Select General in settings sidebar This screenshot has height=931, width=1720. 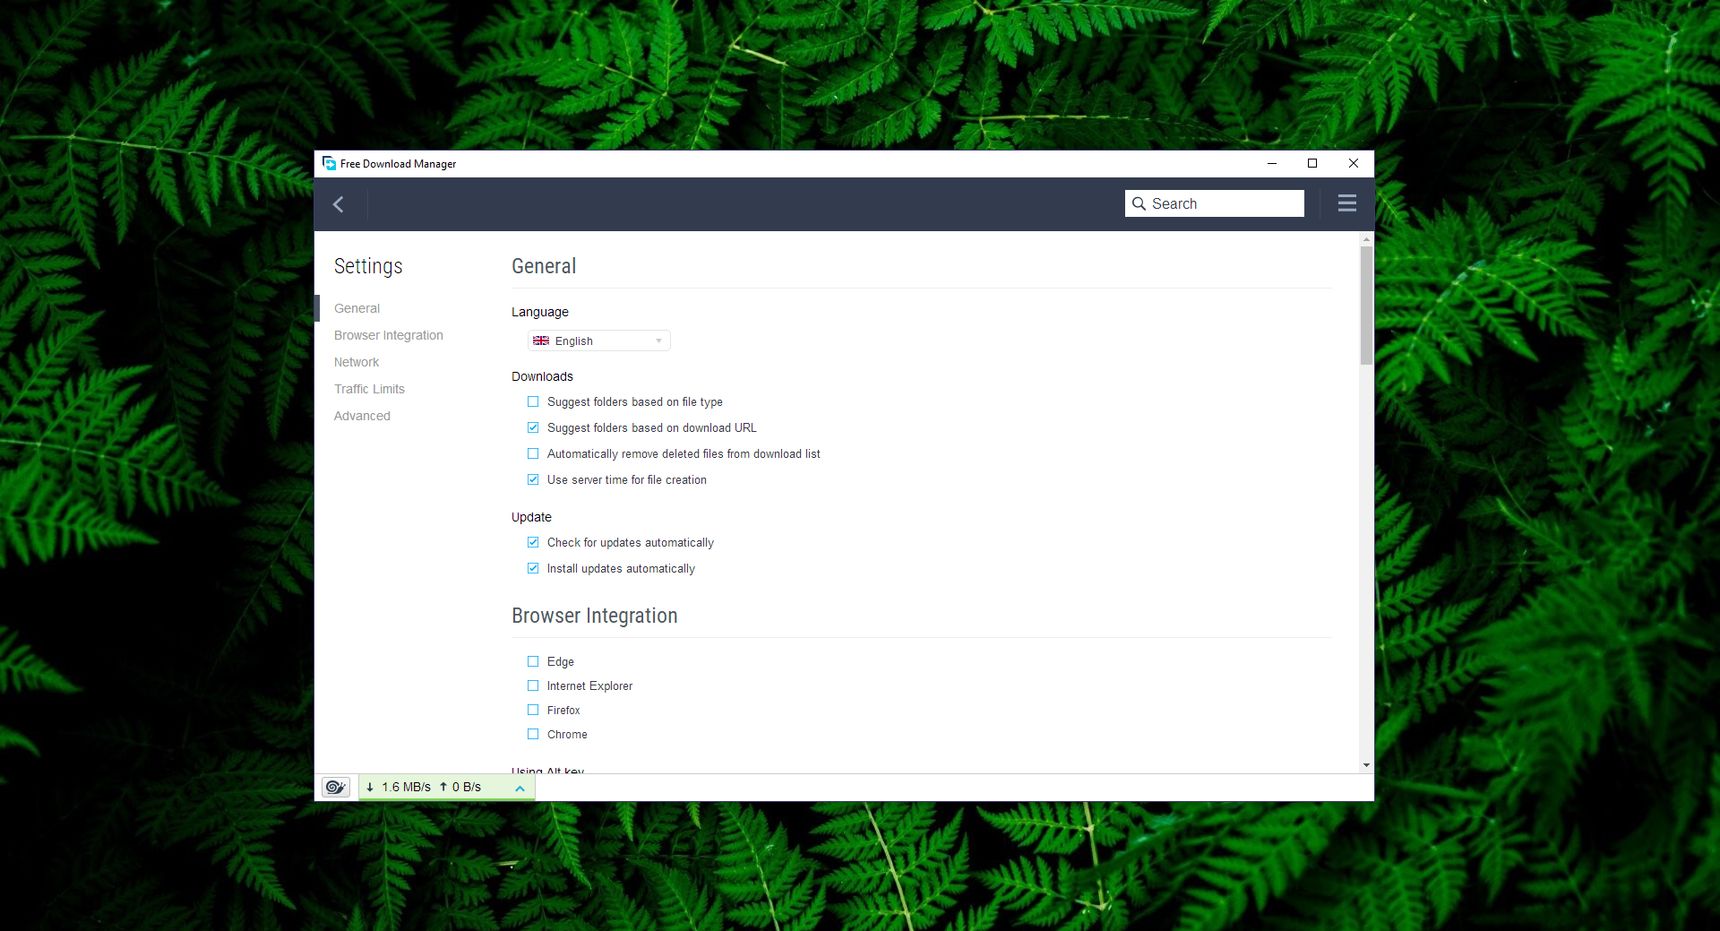pyautogui.click(x=357, y=308)
